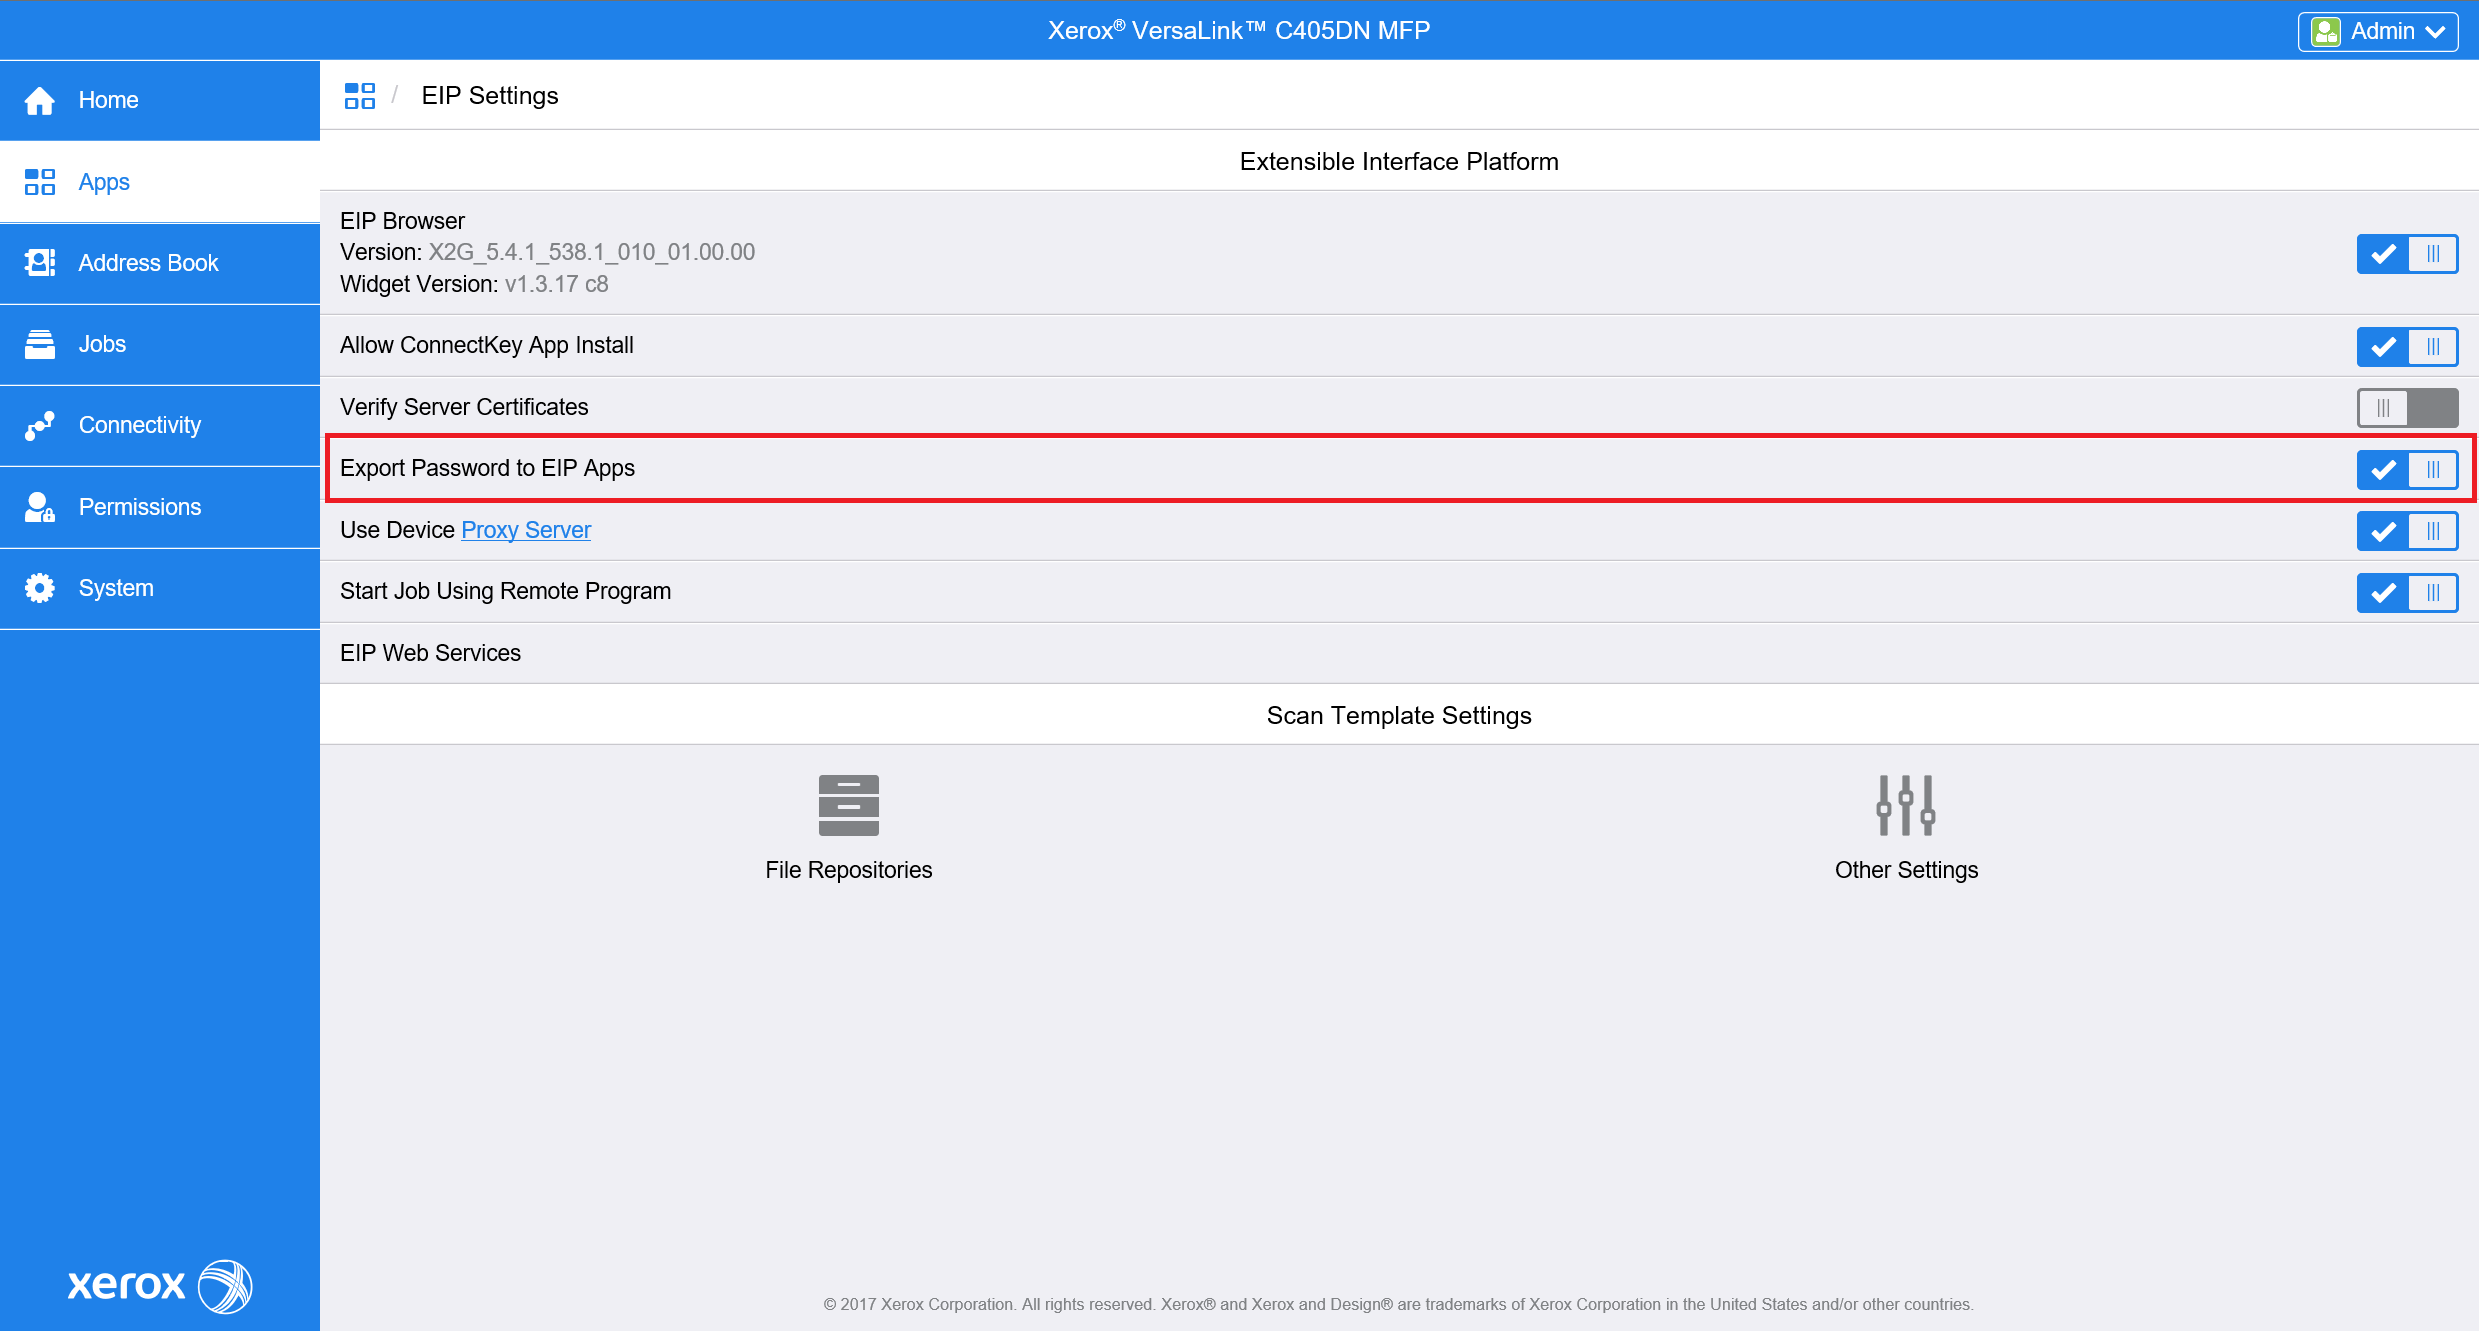Open File Repositories drawer icon
Image resolution: width=2479 pixels, height=1331 pixels.
point(848,805)
